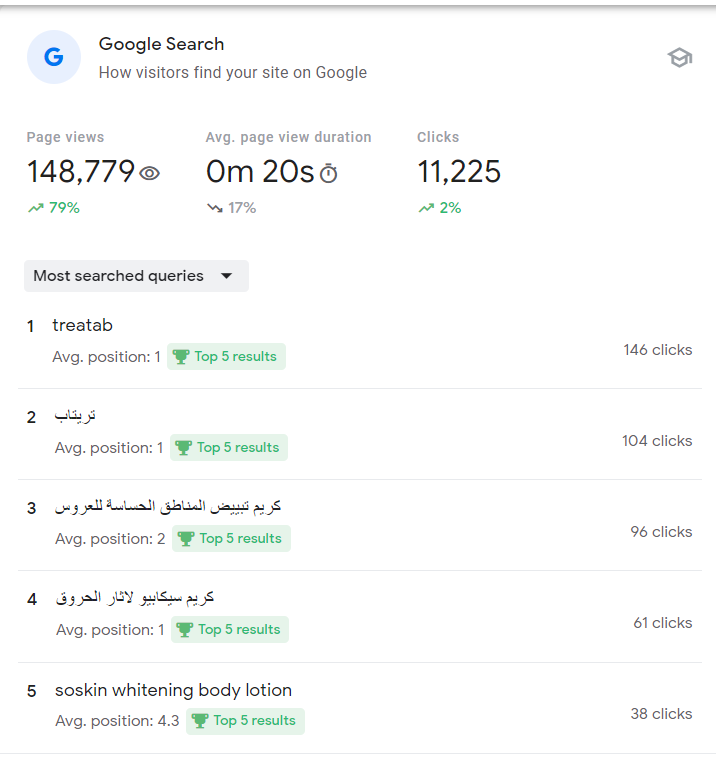
Task: Click the Top 5 results badge for query 3
Action: click(x=231, y=539)
